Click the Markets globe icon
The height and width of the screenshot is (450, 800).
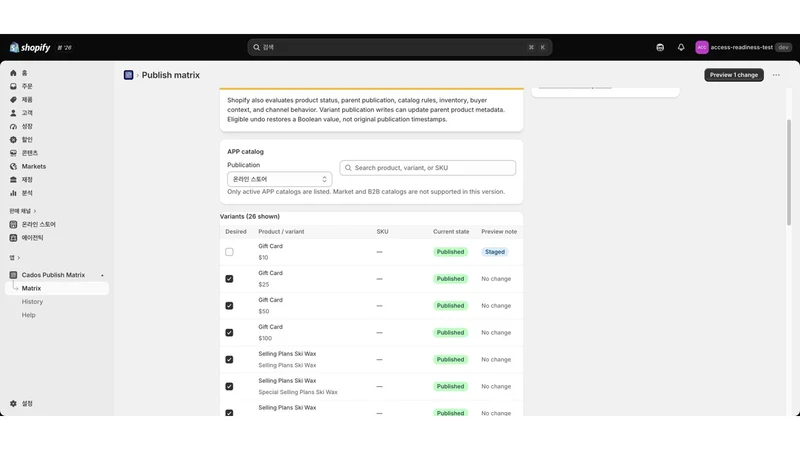click(13, 166)
